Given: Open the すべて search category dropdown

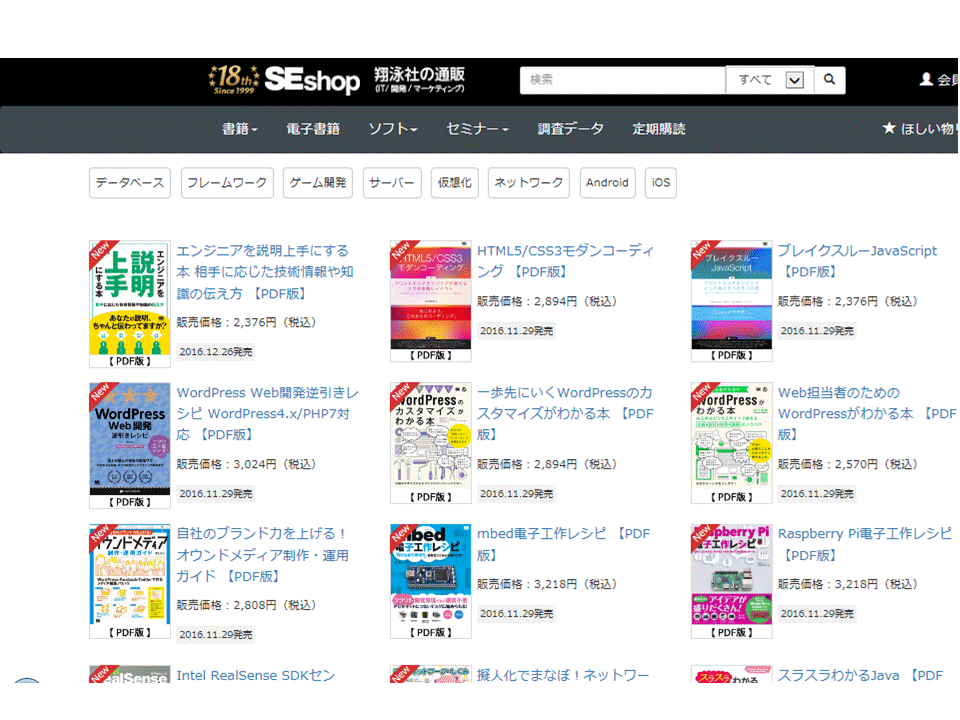Looking at the screenshot, I should pos(770,80).
